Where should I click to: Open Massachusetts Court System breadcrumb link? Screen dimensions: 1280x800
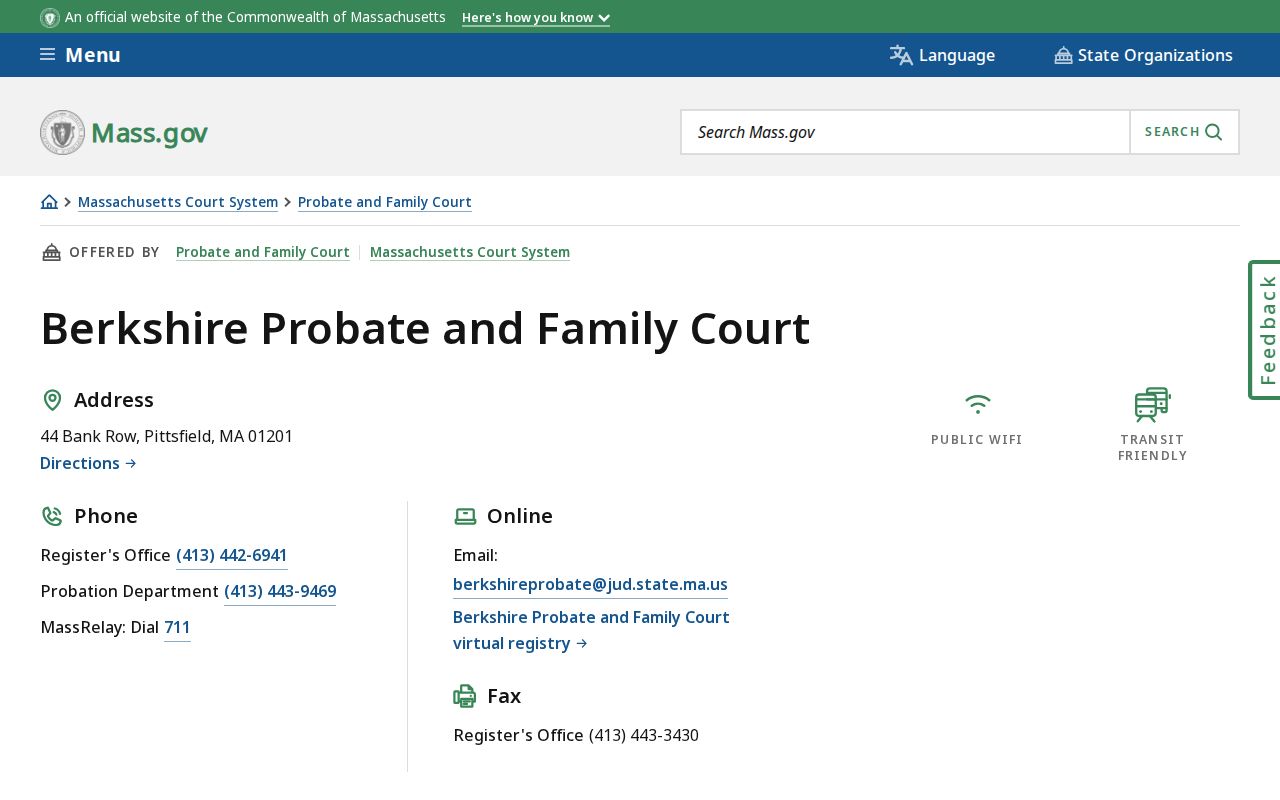pos(178,202)
